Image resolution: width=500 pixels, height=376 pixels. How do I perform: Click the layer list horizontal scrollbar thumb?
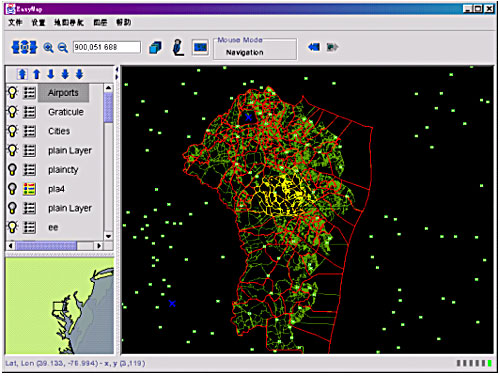[x=46, y=246]
